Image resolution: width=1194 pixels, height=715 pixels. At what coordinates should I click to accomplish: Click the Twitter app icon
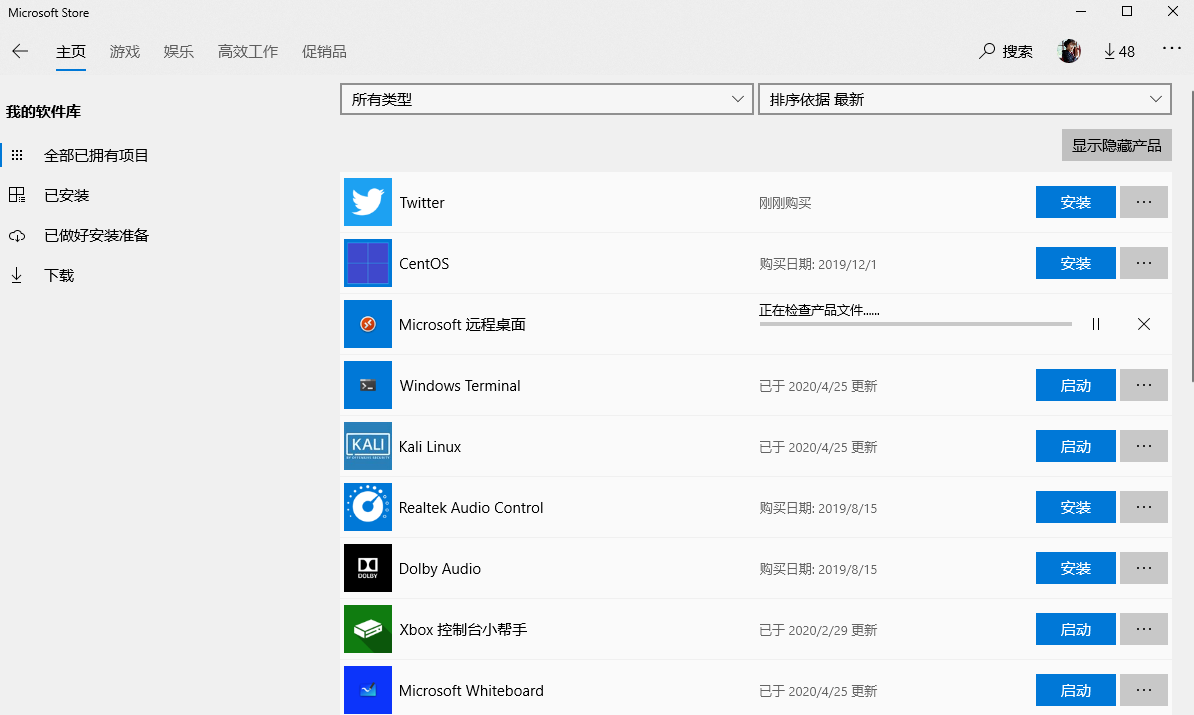pos(368,202)
